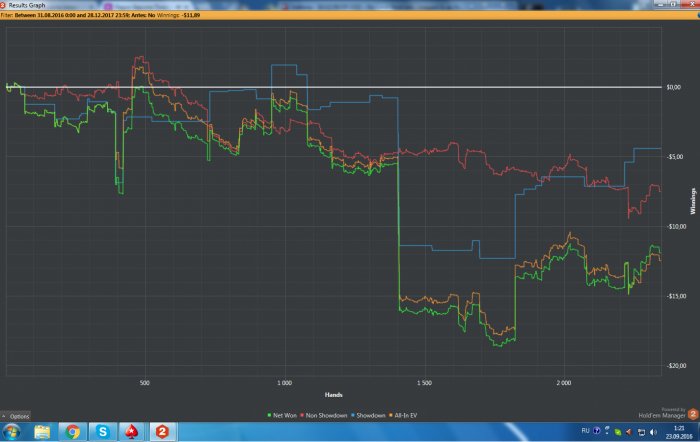The width and height of the screenshot is (700, 442).
Task: Open Google Chrome from the taskbar
Action: pos(72,432)
